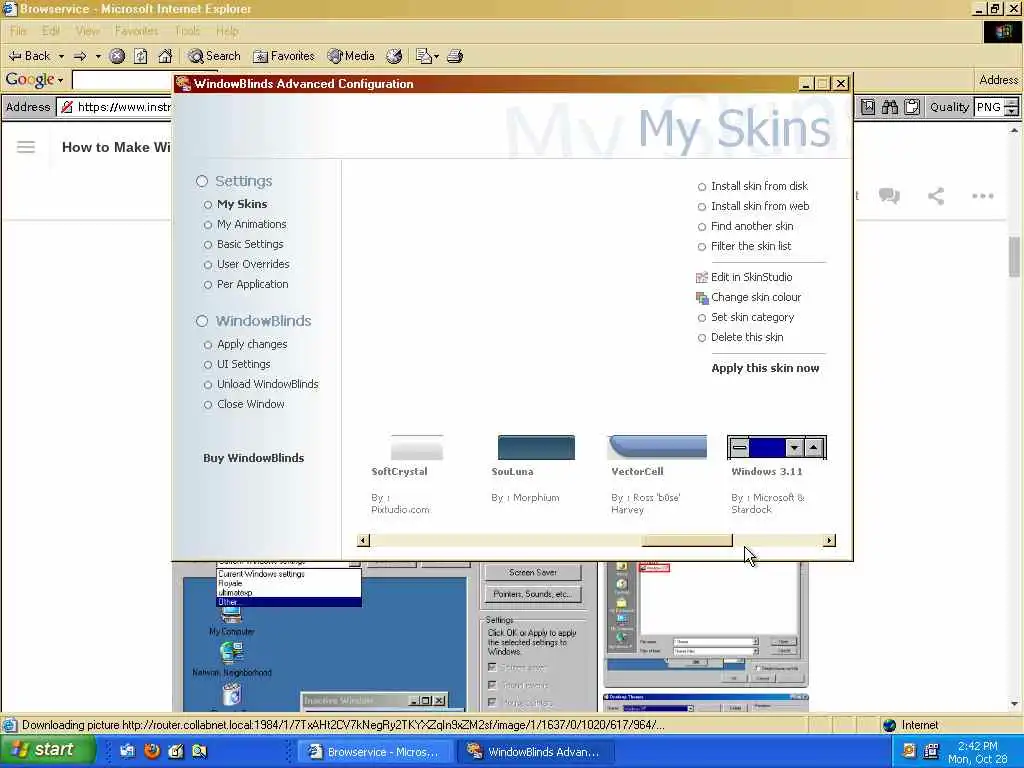Click the Home icon in IE toolbar

click(165, 56)
